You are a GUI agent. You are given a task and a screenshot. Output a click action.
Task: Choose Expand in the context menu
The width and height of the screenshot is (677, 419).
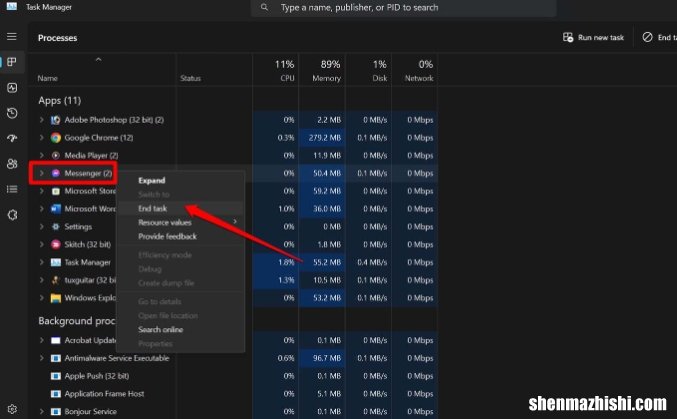point(152,181)
